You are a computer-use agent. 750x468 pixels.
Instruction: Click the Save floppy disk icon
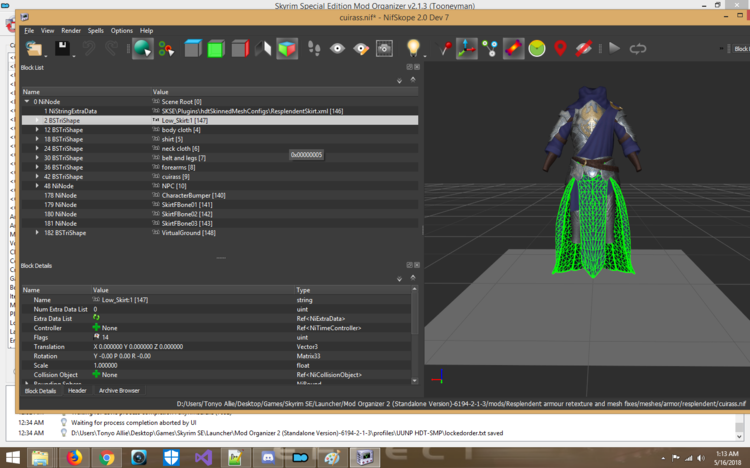pos(63,48)
